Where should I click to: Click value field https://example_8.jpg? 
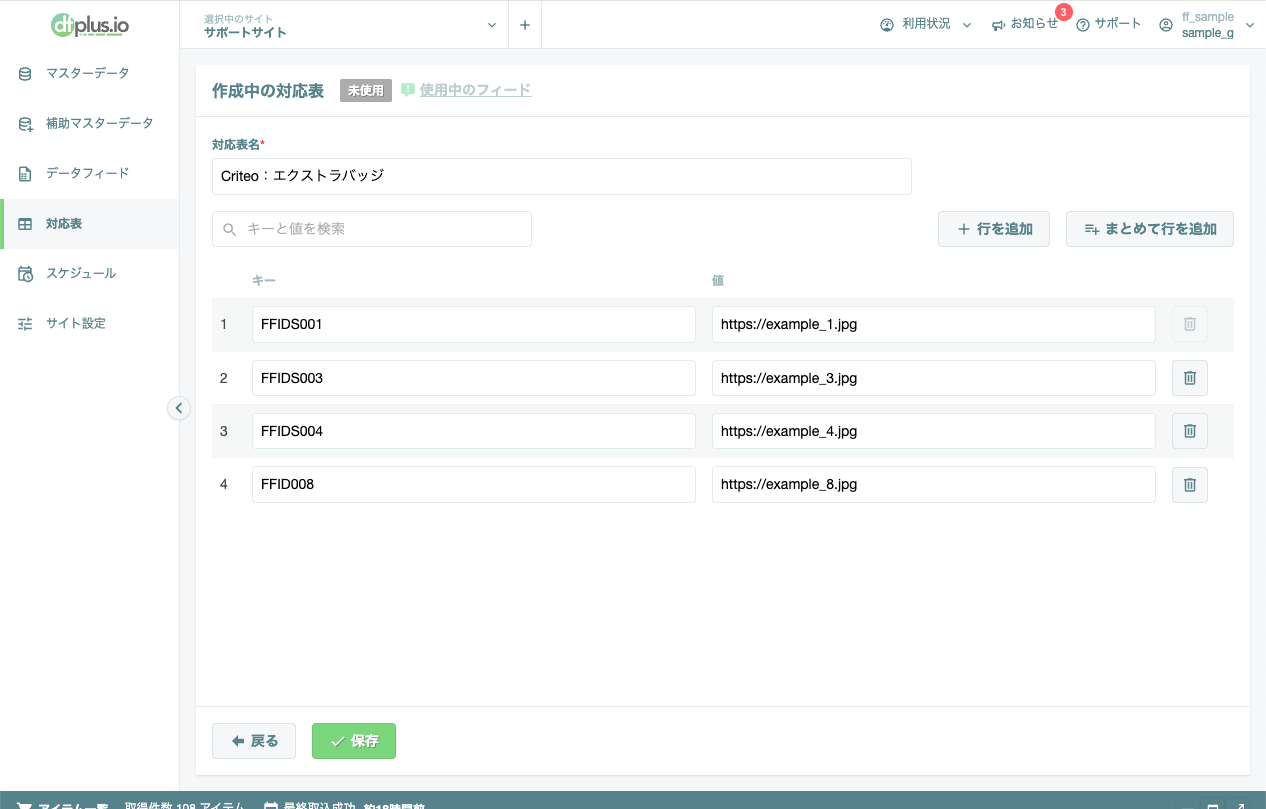click(x=934, y=484)
